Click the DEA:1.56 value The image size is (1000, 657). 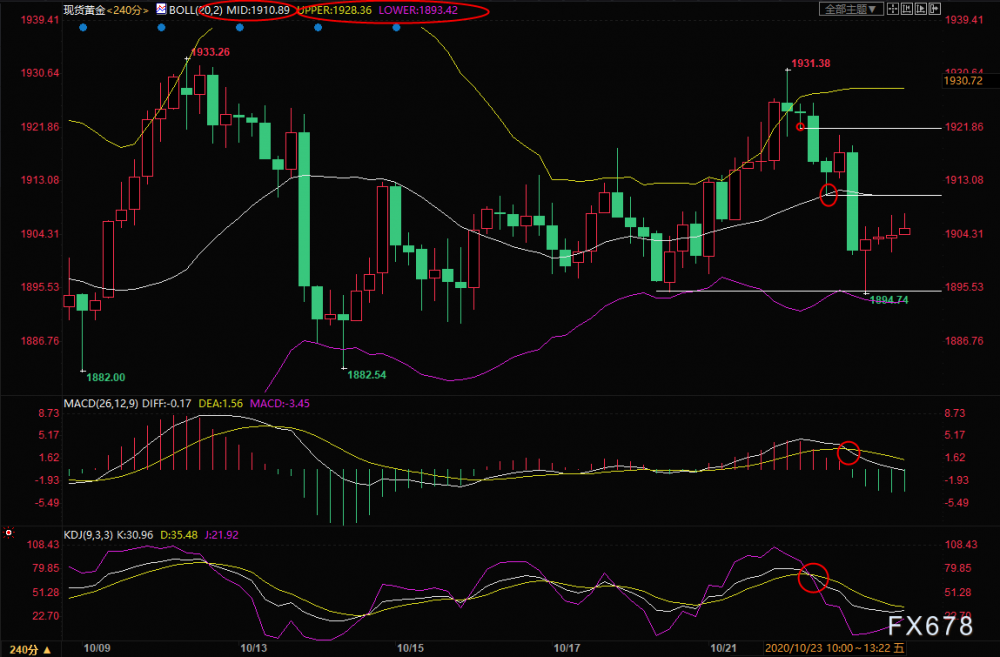[221, 403]
